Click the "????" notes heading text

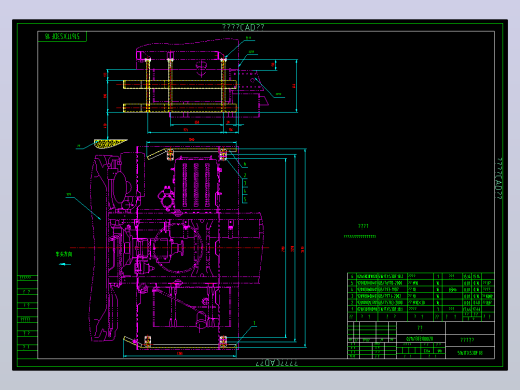pyautogui.click(x=363, y=226)
